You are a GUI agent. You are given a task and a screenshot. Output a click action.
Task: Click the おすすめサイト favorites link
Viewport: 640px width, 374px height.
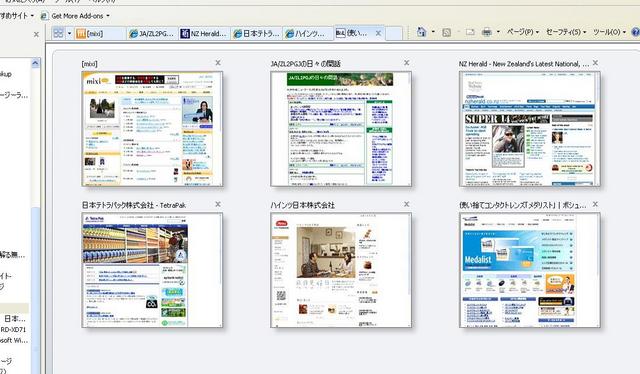[14, 16]
